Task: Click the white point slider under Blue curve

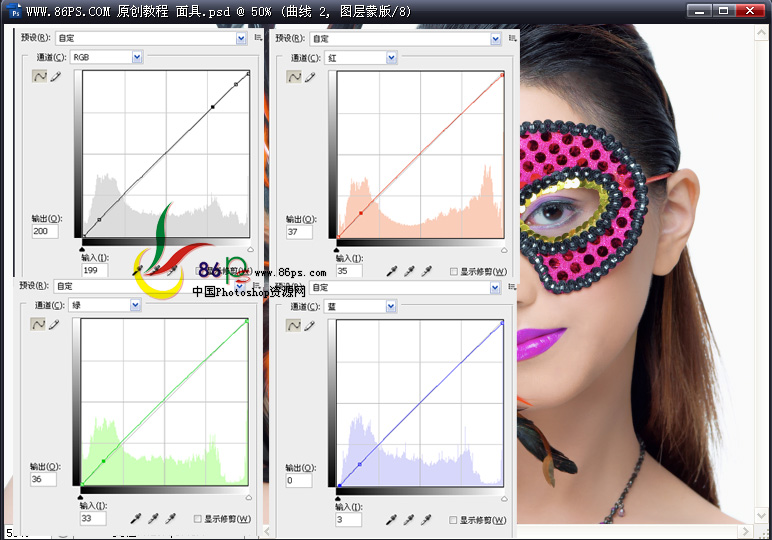Action: pyautogui.click(x=504, y=499)
